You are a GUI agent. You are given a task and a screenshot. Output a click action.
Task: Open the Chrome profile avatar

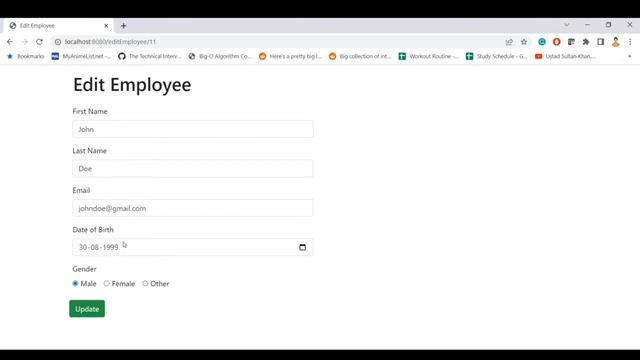pyautogui.click(x=616, y=42)
